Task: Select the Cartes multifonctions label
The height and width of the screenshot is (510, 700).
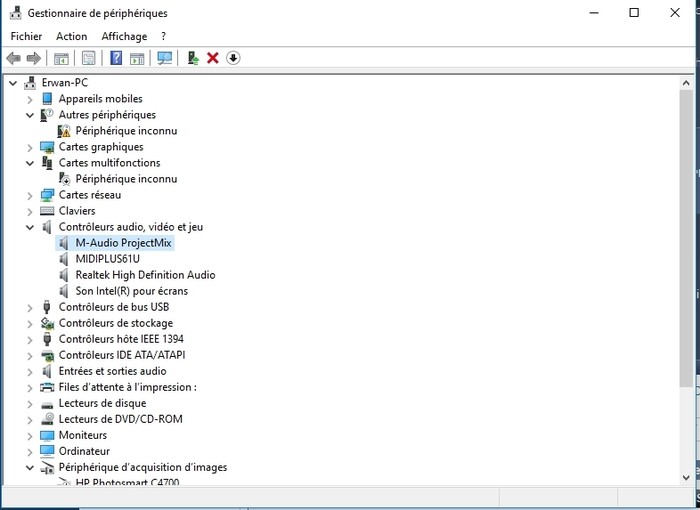Action: (x=109, y=163)
